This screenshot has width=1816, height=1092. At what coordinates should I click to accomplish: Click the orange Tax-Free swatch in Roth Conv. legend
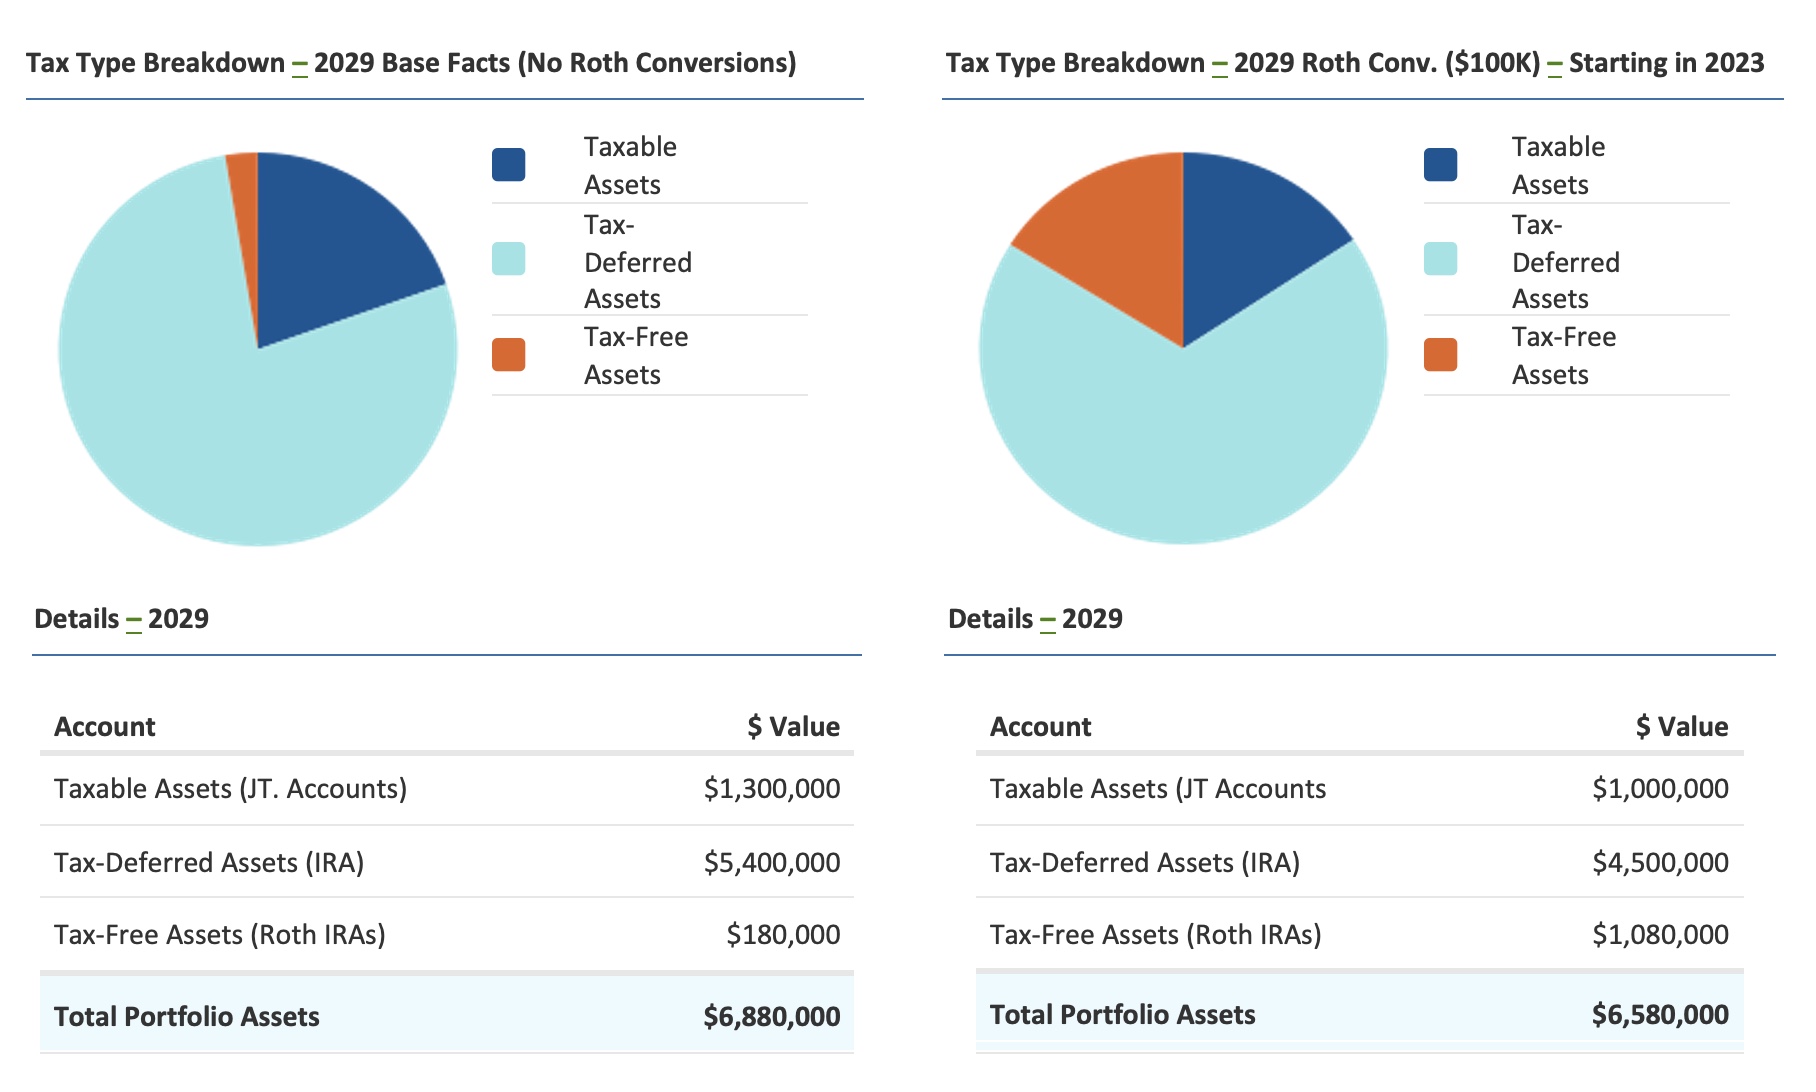coord(1440,355)
